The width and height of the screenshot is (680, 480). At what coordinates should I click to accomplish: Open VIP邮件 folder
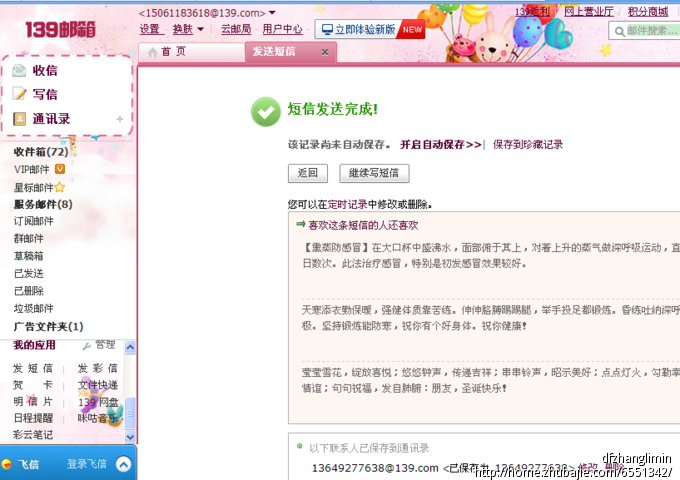click(32, 170)
